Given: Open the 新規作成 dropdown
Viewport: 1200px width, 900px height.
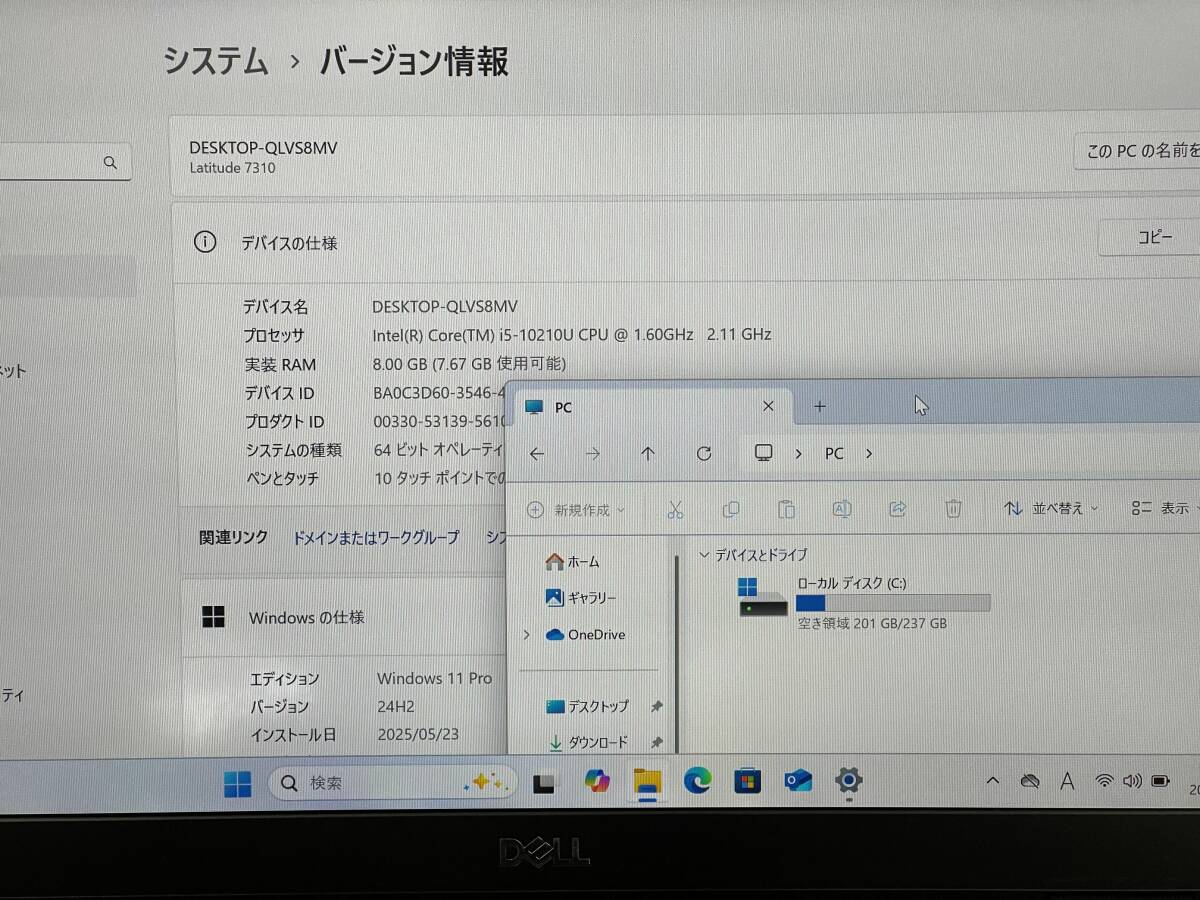Looking at the screenshot, I should tap(576, 510).
